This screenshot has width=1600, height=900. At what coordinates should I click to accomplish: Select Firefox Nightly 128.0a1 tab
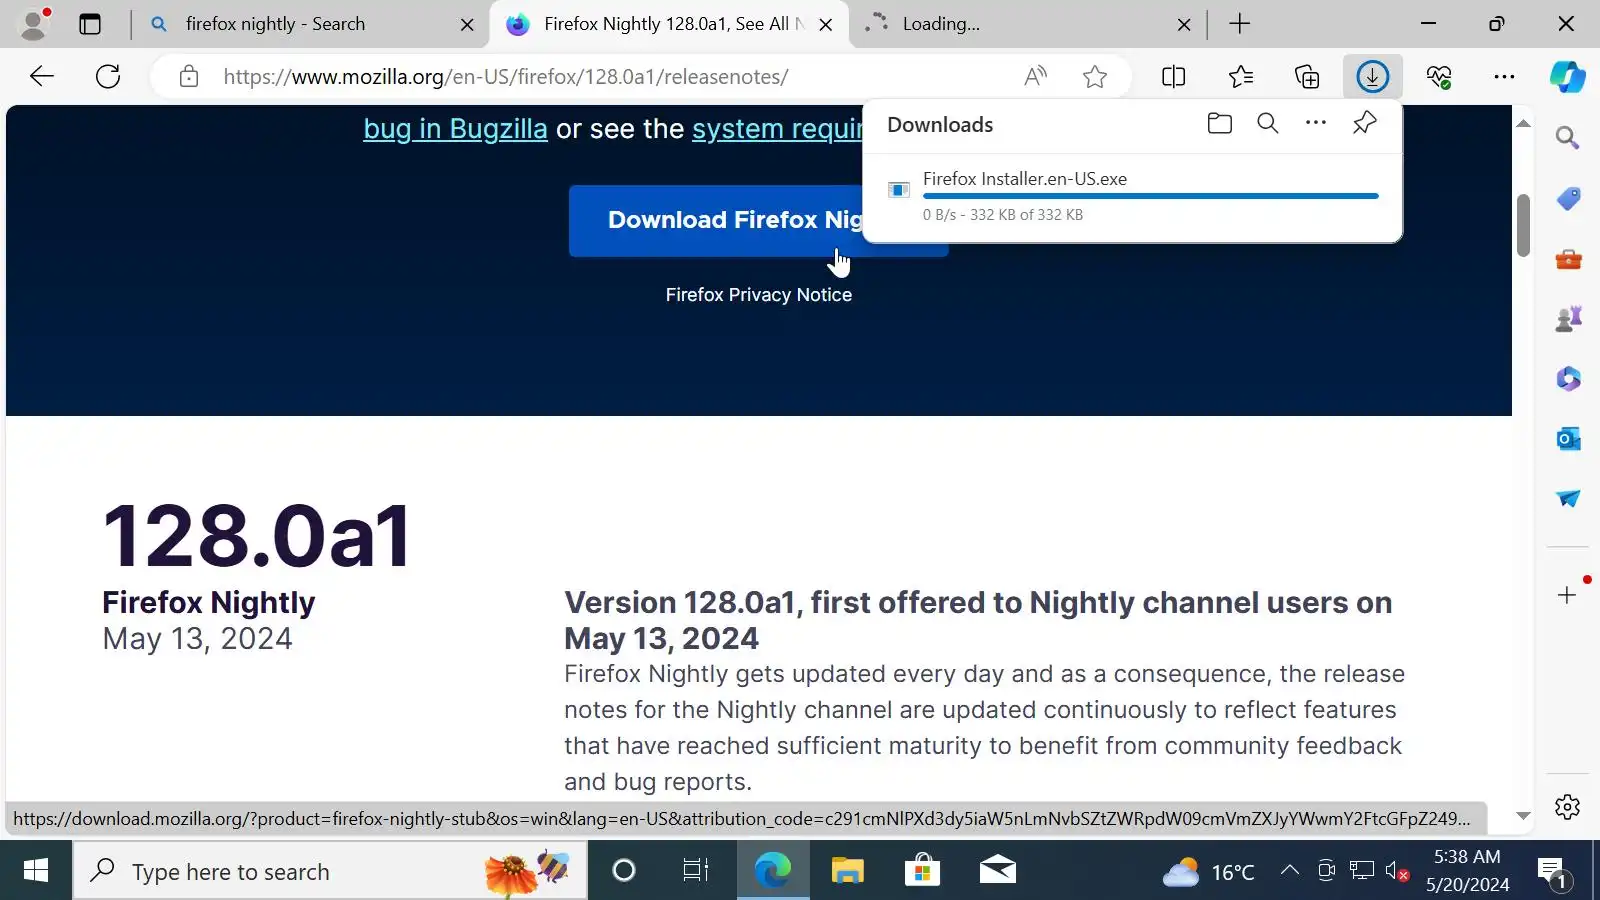(x=668, y=24)
